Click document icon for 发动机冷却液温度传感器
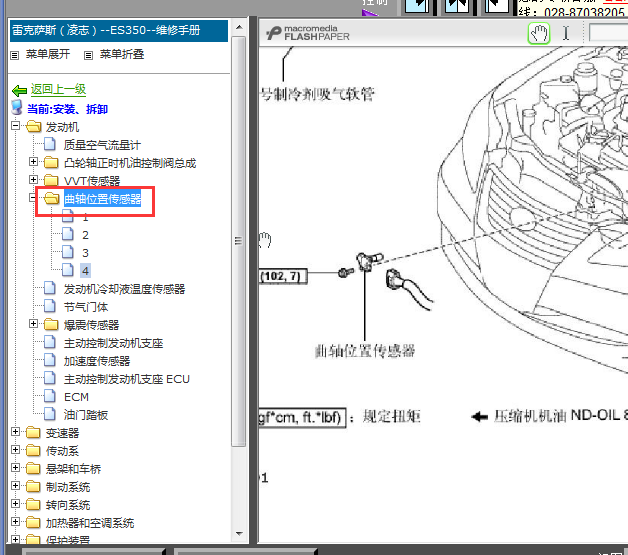The image size is (628, 555). [x=50, y=288]
